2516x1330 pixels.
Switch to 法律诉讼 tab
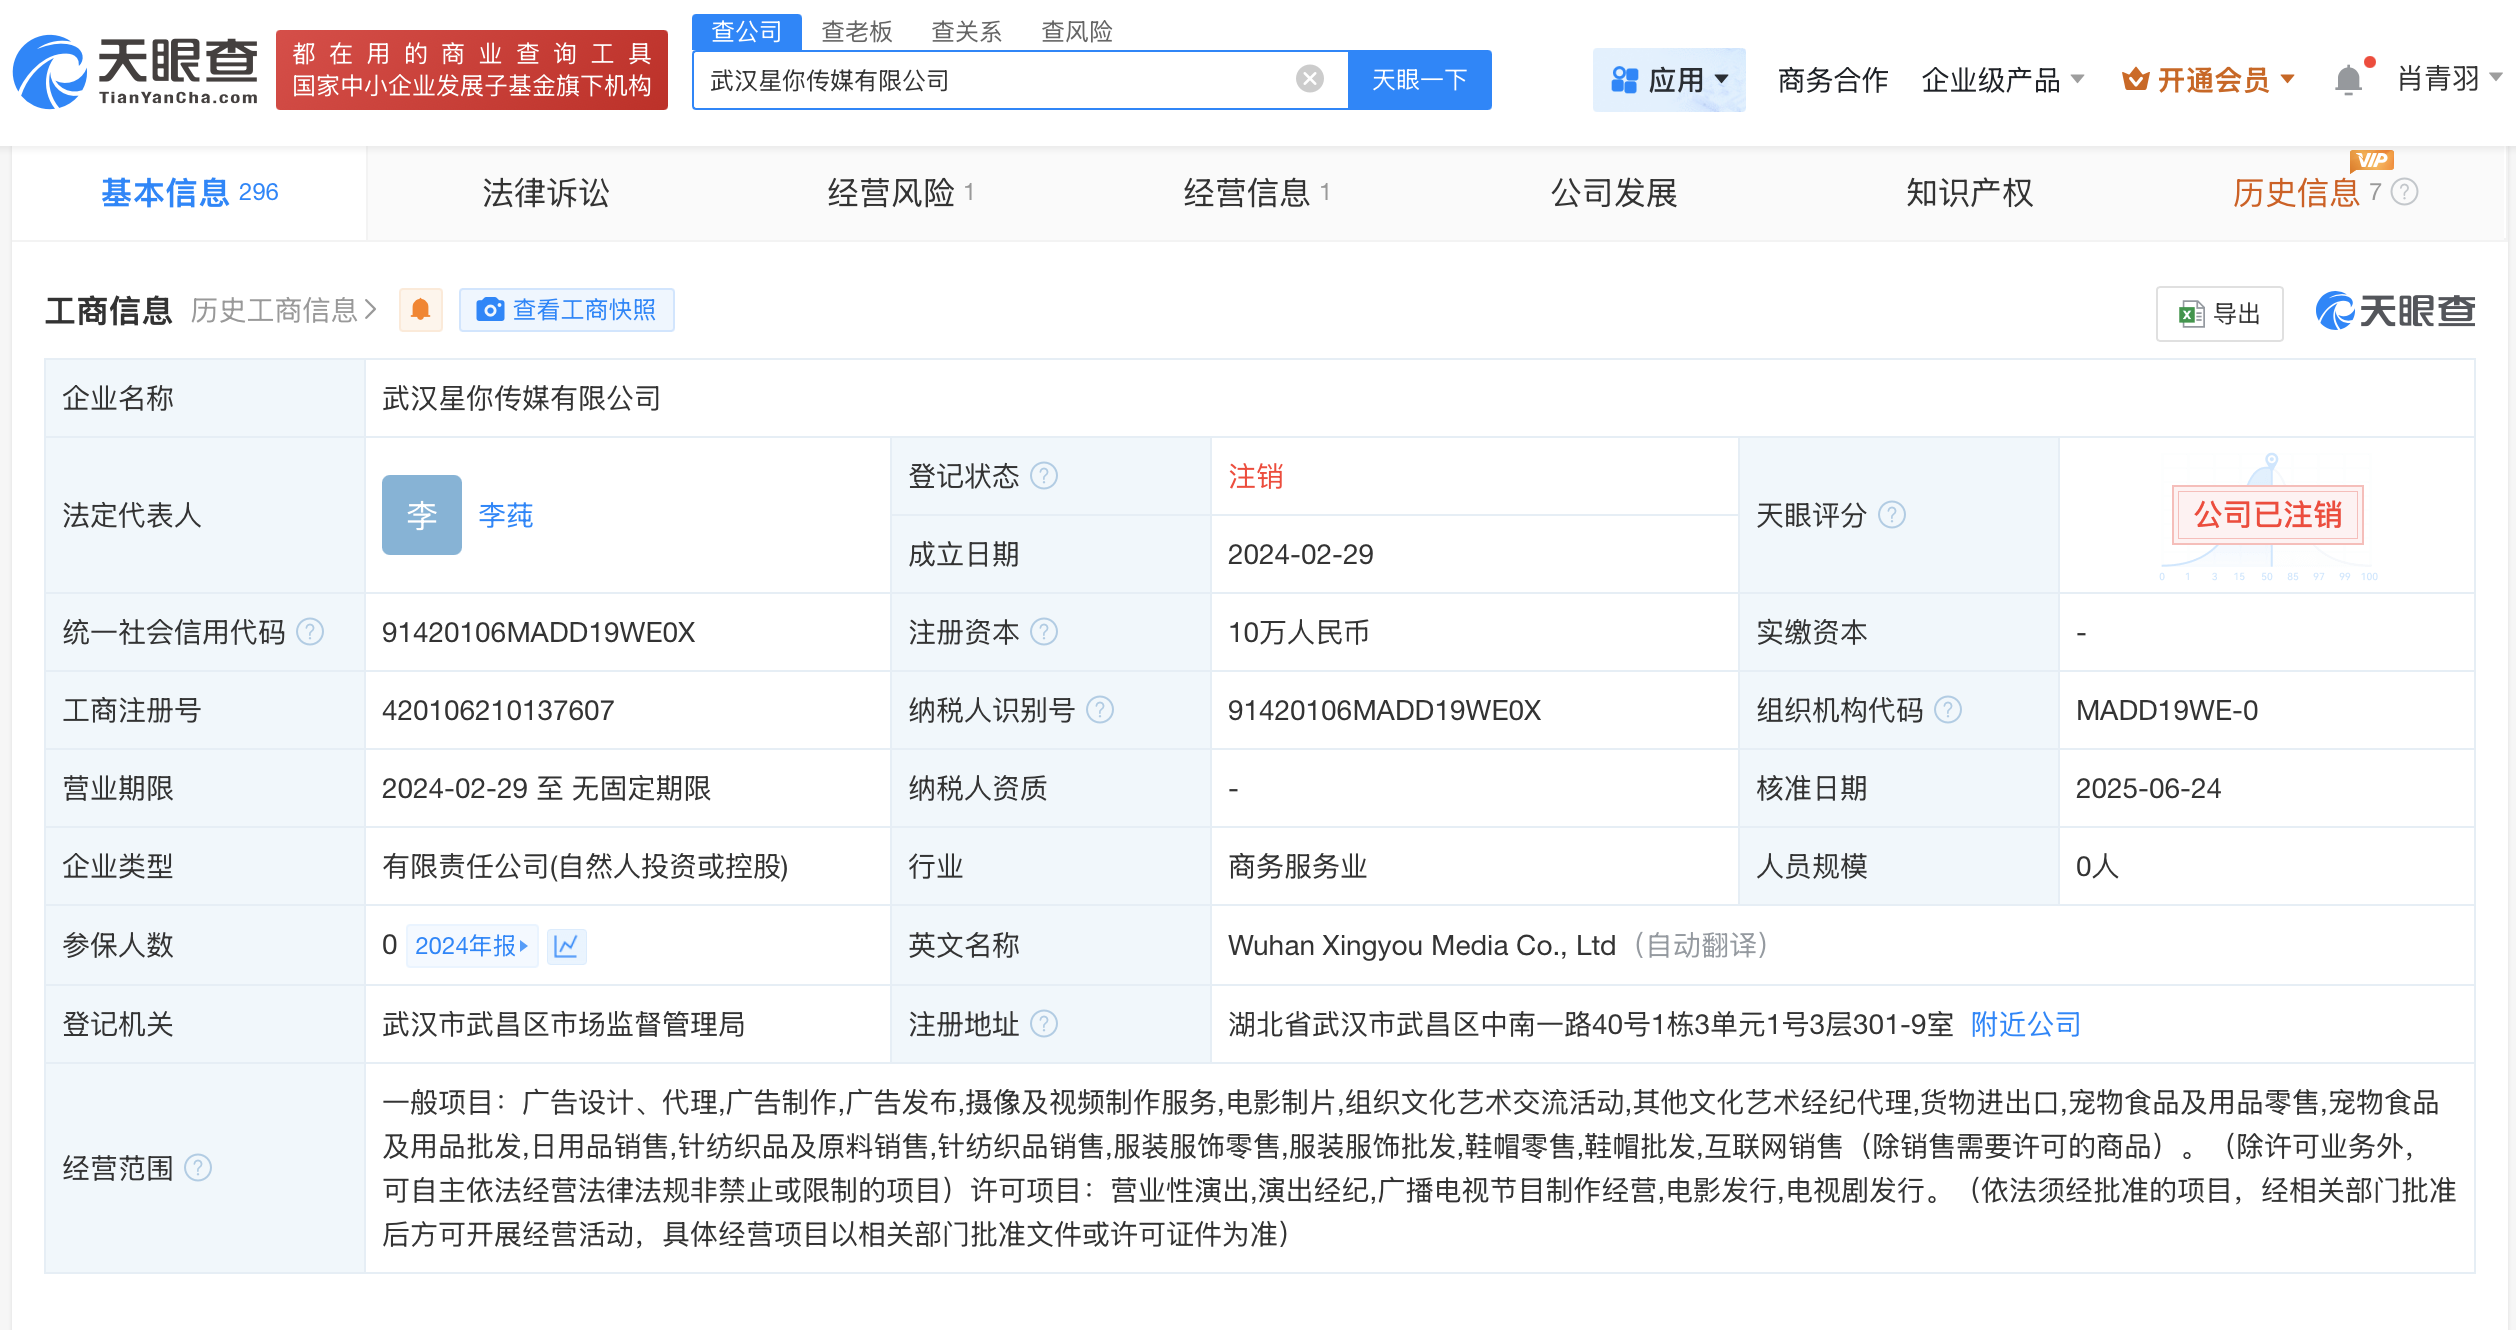[546, 193]
